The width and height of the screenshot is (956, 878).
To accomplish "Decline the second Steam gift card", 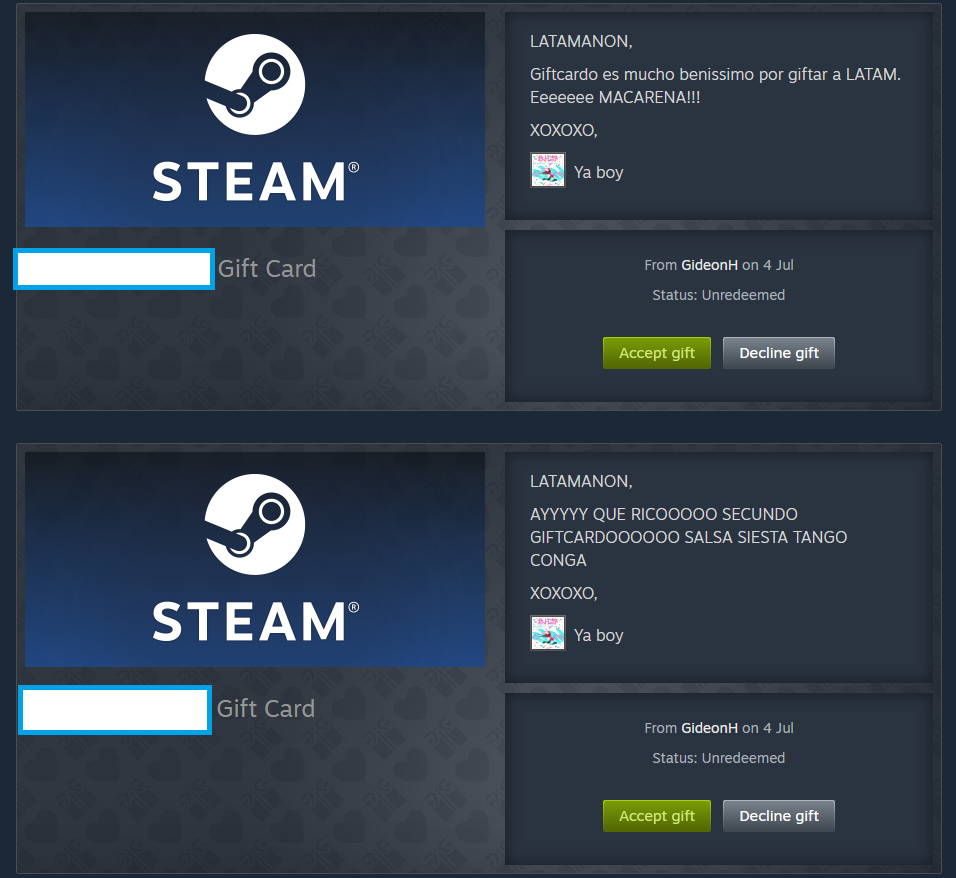I will click(x=779, y=816).
